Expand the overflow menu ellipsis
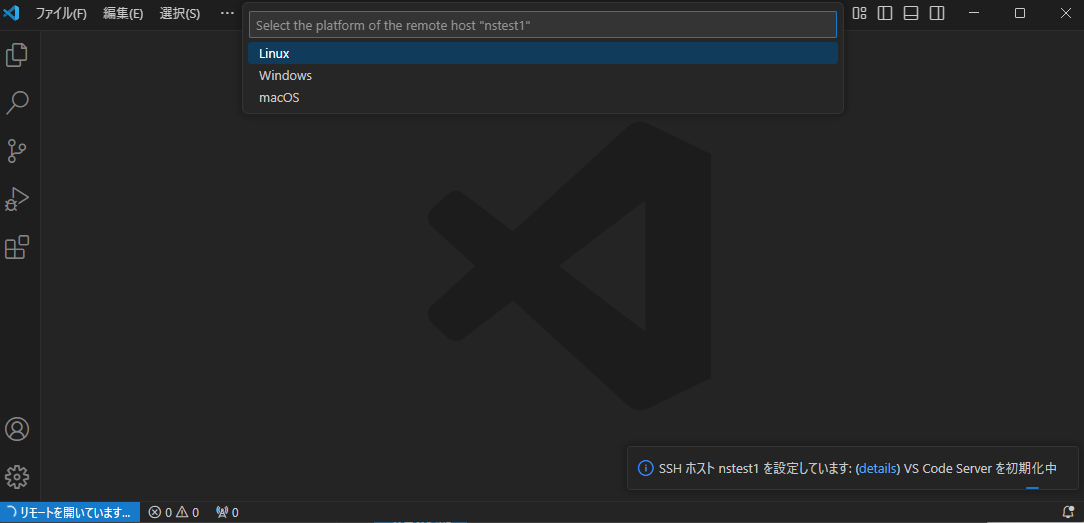This screenshot has height=523, width=1084. pos(227,13)
